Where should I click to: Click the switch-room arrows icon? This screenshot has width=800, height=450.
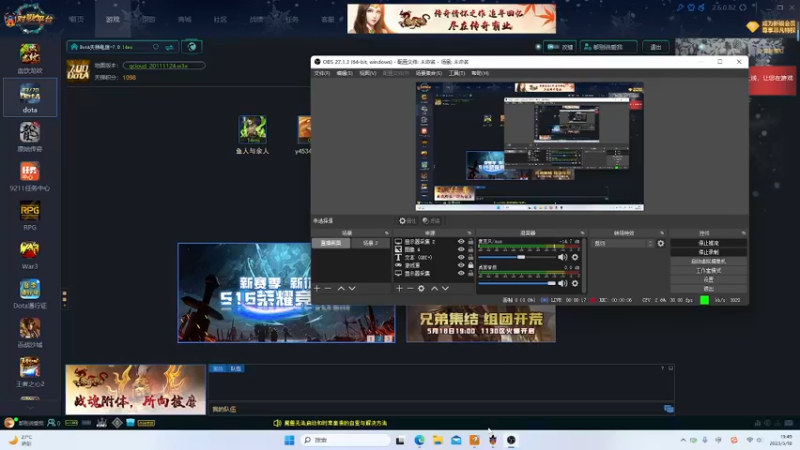[169, 47]
